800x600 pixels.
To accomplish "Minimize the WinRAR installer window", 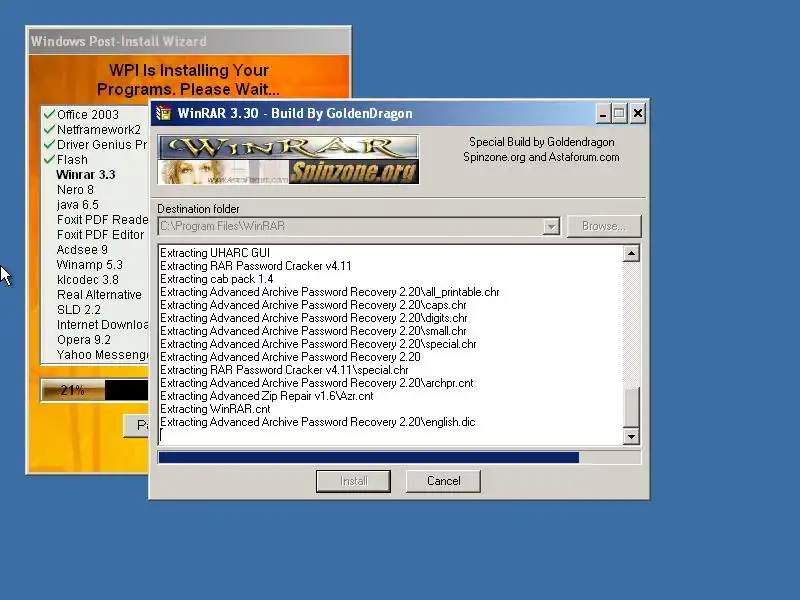I will coord(603,113).
